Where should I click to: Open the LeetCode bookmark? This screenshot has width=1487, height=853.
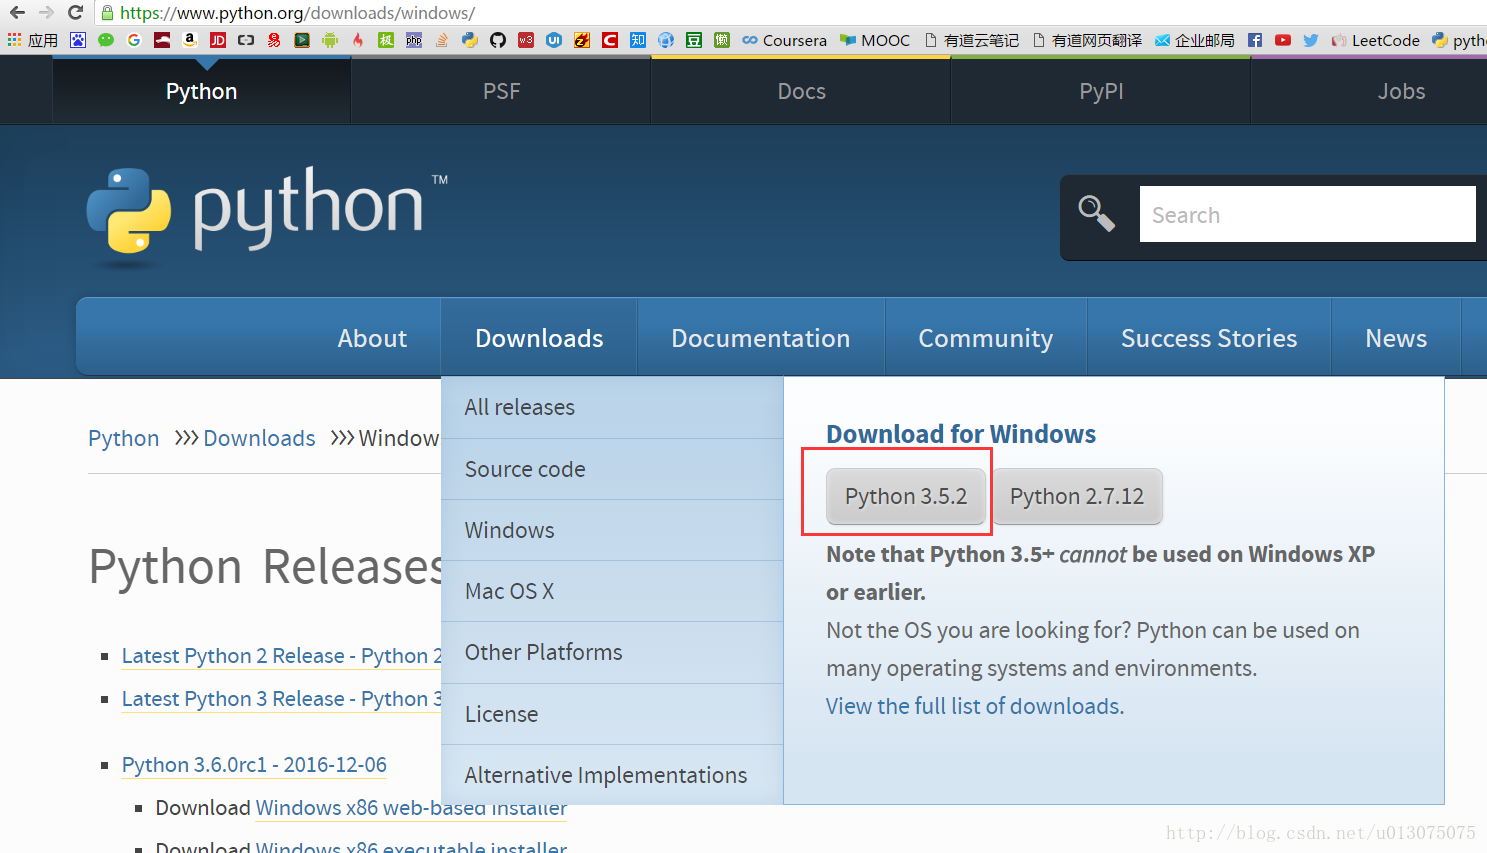(1375, 40)
